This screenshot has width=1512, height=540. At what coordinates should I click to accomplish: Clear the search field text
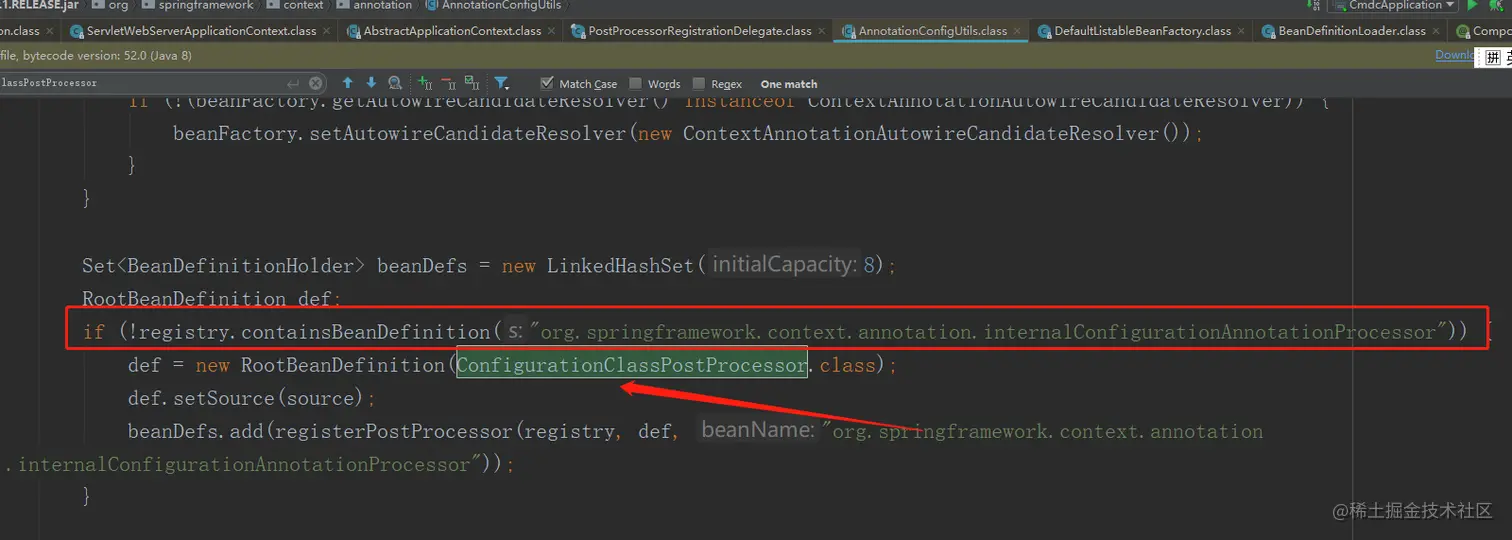tap(315, 84)
